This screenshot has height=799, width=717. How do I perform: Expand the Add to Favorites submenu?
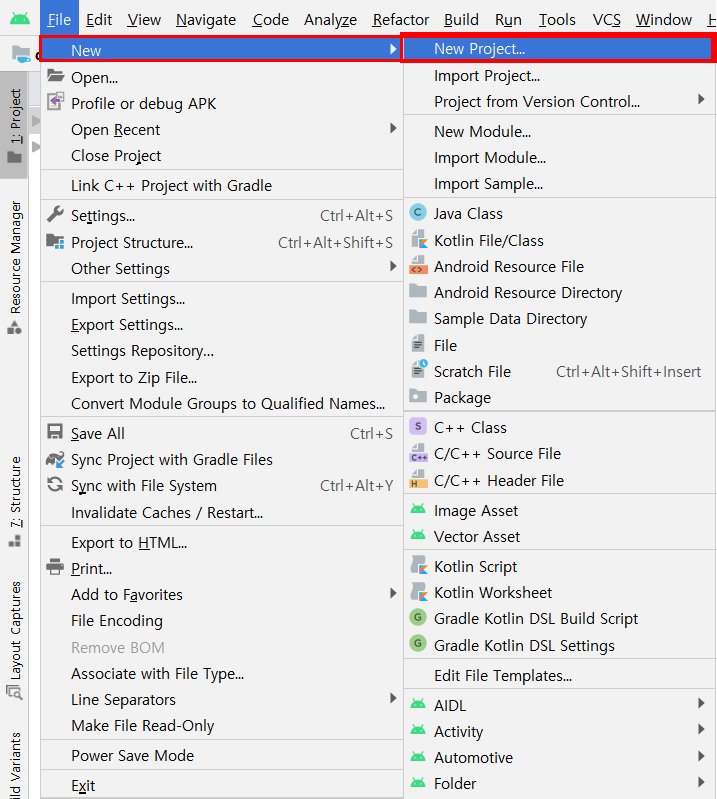click(x=393, y=593)
